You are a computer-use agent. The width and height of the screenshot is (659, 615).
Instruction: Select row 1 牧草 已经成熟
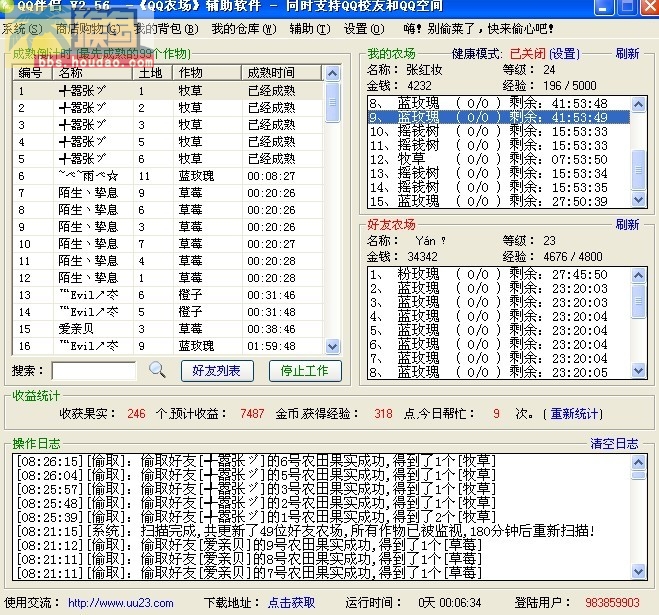point(169,91)
